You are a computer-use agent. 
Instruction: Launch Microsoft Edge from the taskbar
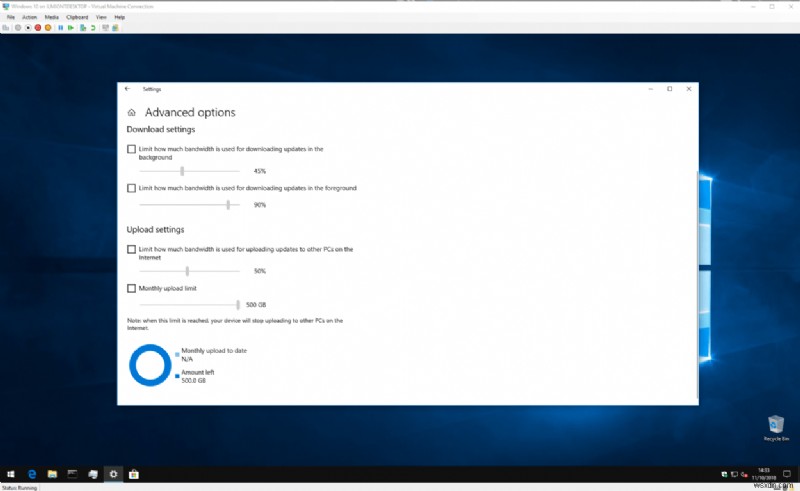pyautogui.click(x=32, y=474)
